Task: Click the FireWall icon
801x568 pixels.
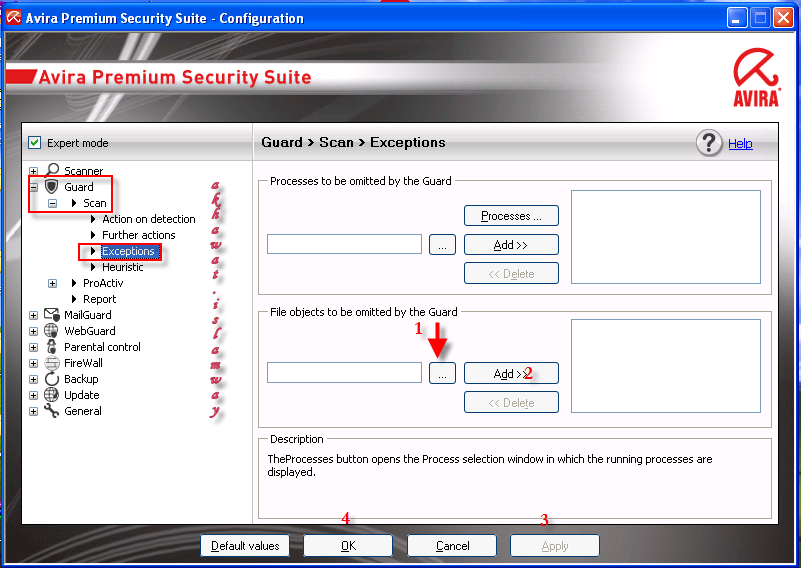Action: click(x=52, y=363)
